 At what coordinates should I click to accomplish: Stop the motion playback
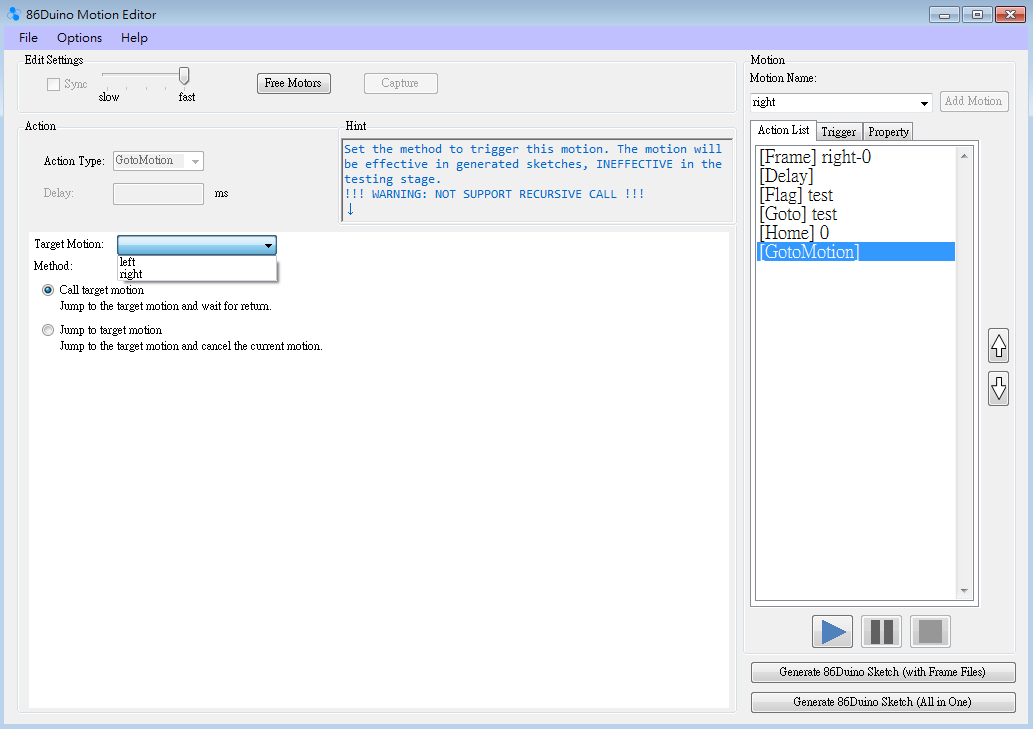click(930, 632)
